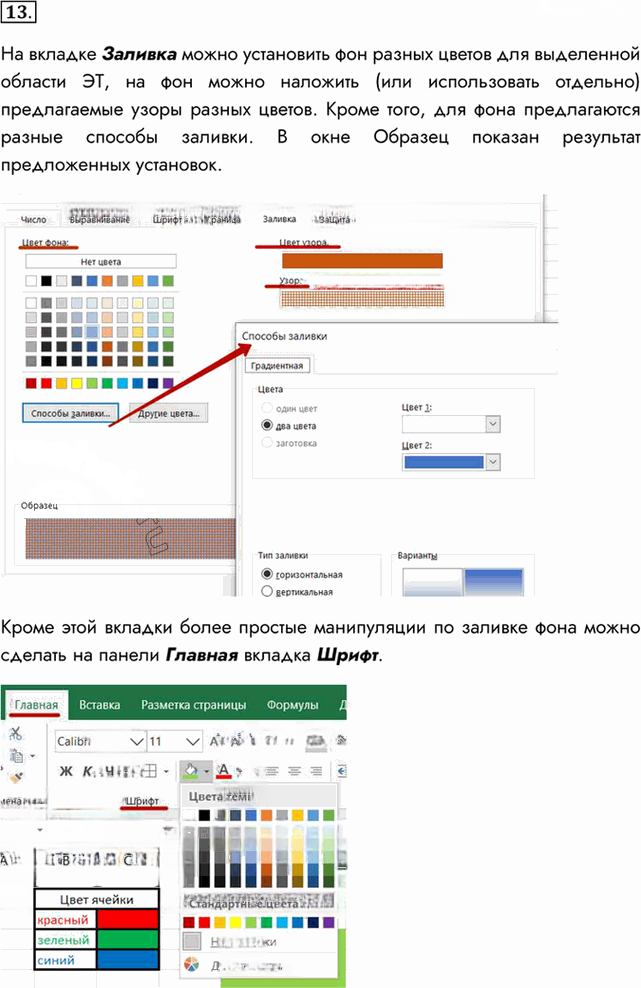Screen dimensions: 641x988
Task: Open the orange 'Цвет узора' dropdown
Action: point(362,260)
